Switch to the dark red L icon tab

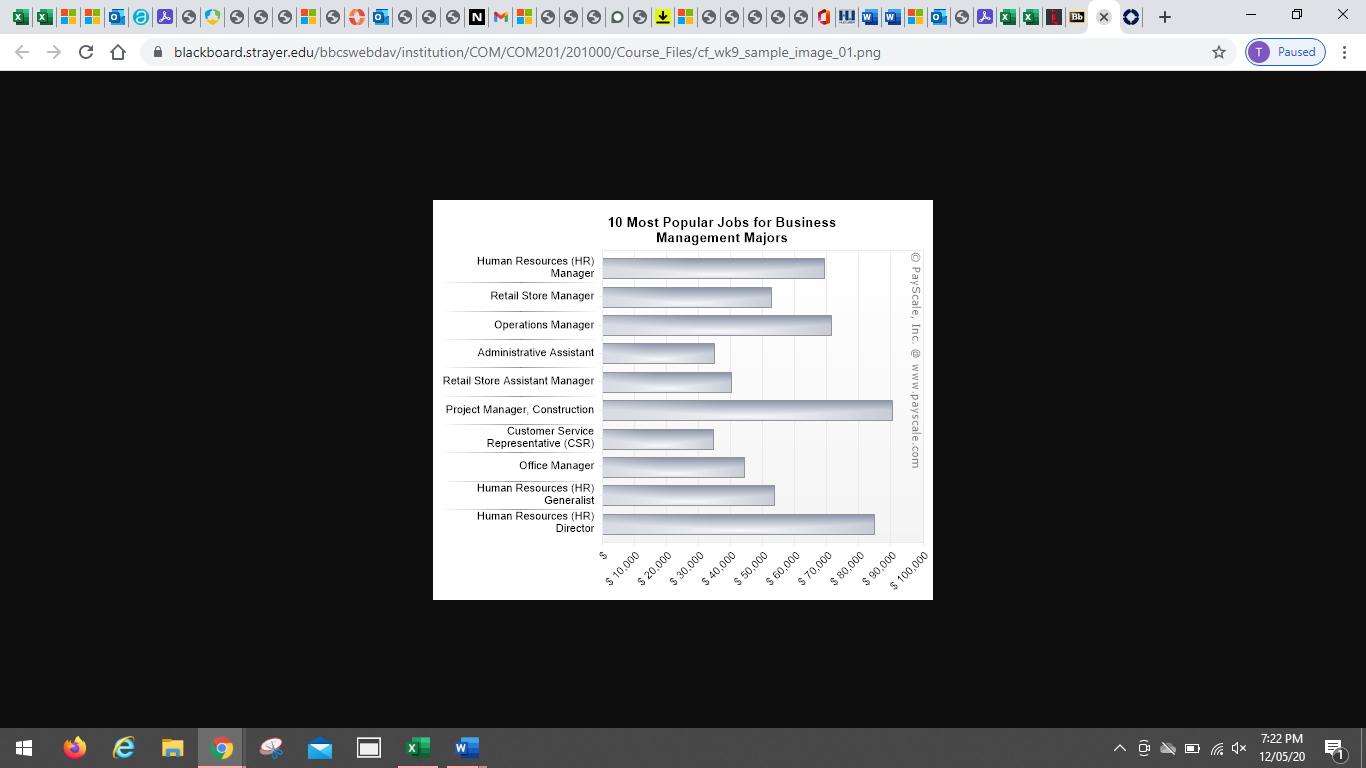click(1054, 17)
